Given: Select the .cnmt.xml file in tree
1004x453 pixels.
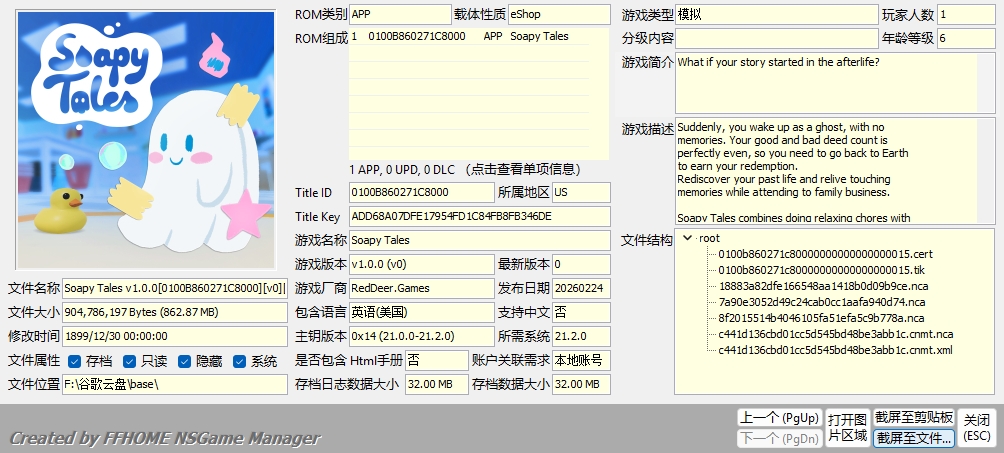Looking at the screenshot, I should tap(835, 350).
